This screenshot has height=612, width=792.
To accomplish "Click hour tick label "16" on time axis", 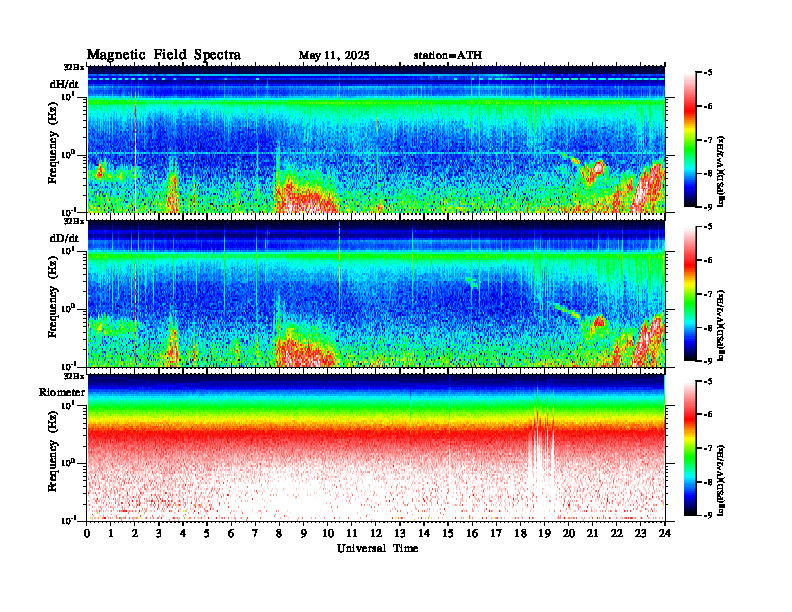I will 472,533.
